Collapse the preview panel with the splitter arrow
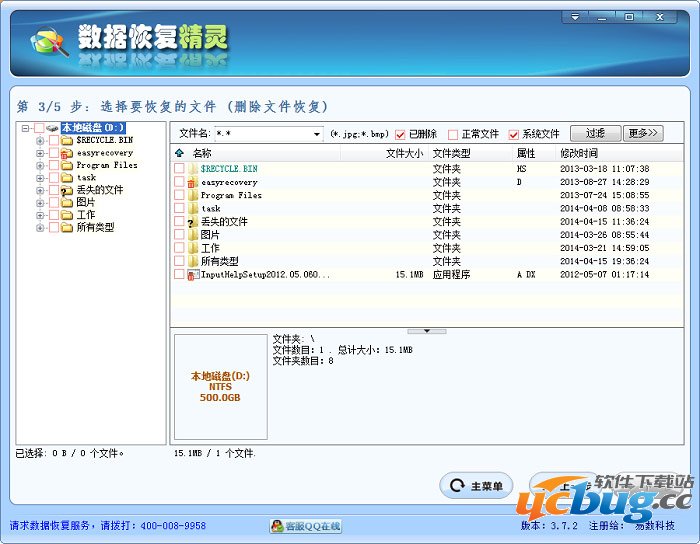Image resolution: width=700 pixels, height=544 pixels. (427, 331)
